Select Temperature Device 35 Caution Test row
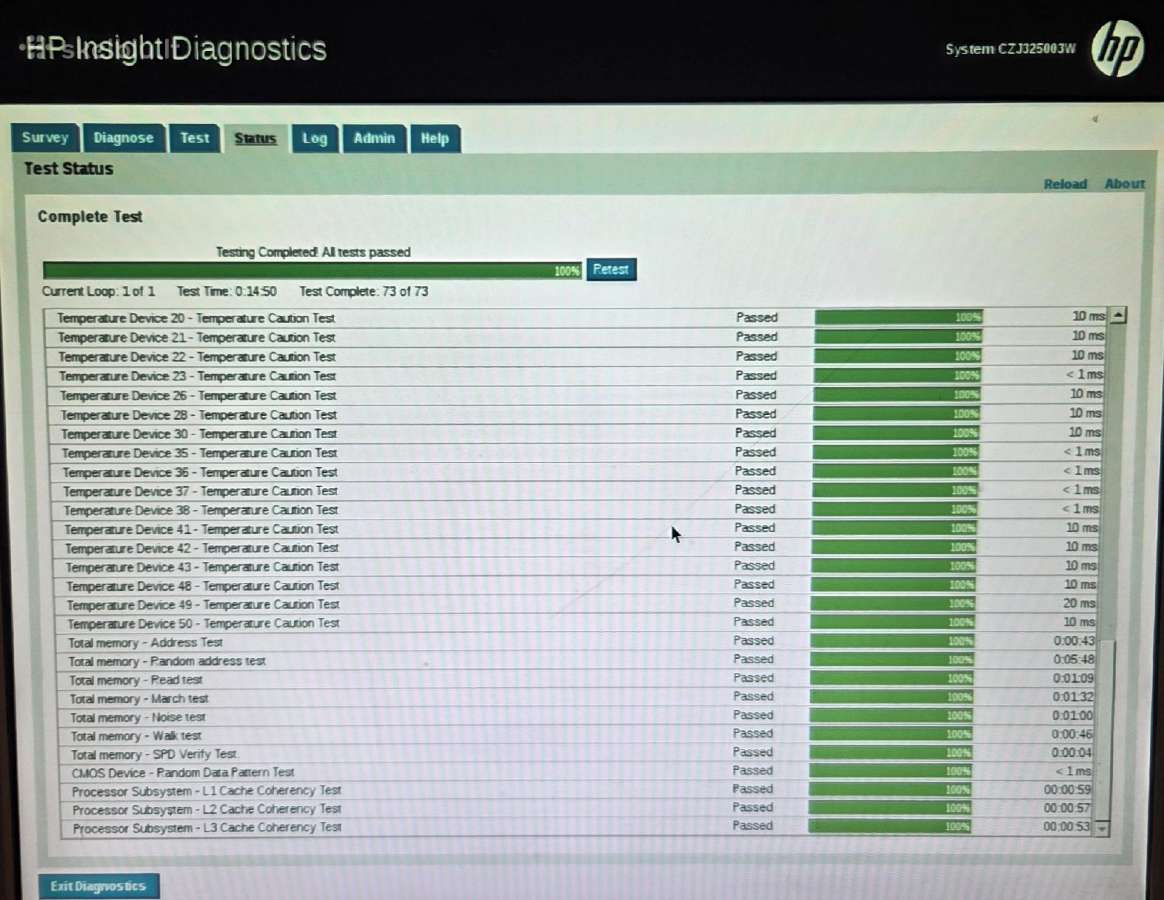This screenshot has height=900, width=1164. [576, 452]
